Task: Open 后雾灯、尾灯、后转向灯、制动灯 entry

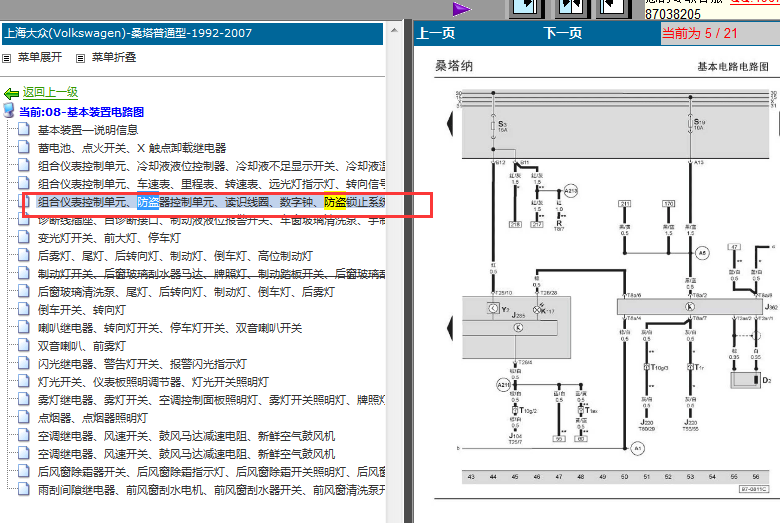Action: [175, 256]
